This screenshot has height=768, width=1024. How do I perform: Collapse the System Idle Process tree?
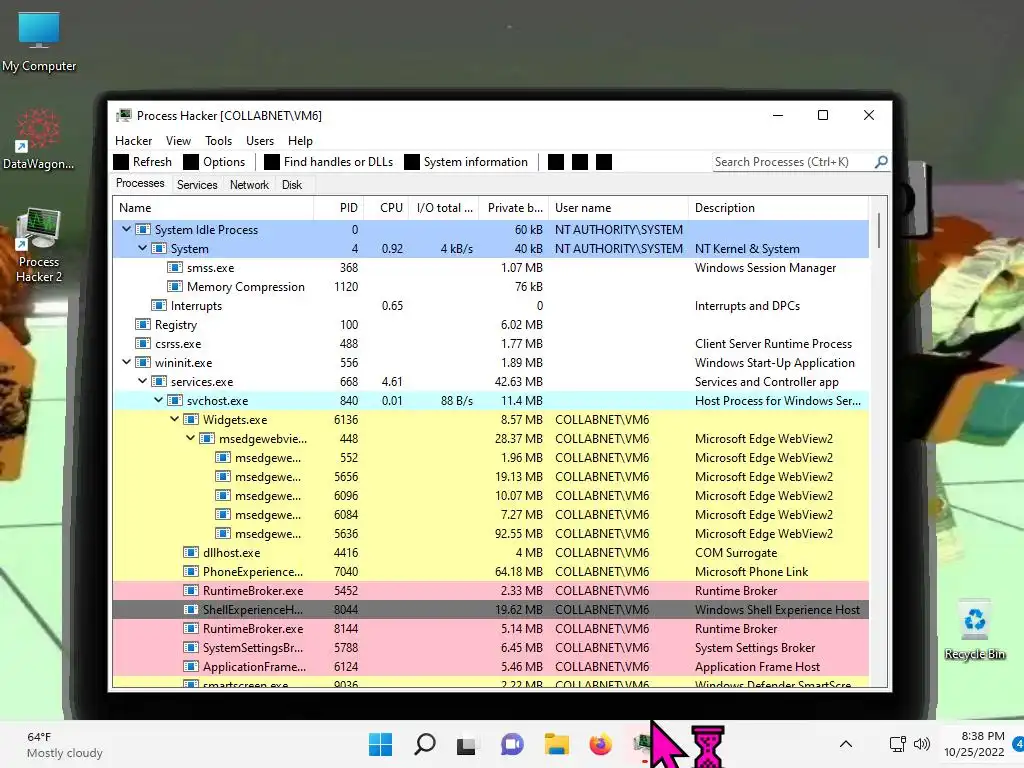pyautogui.click(x=127, y=229)
